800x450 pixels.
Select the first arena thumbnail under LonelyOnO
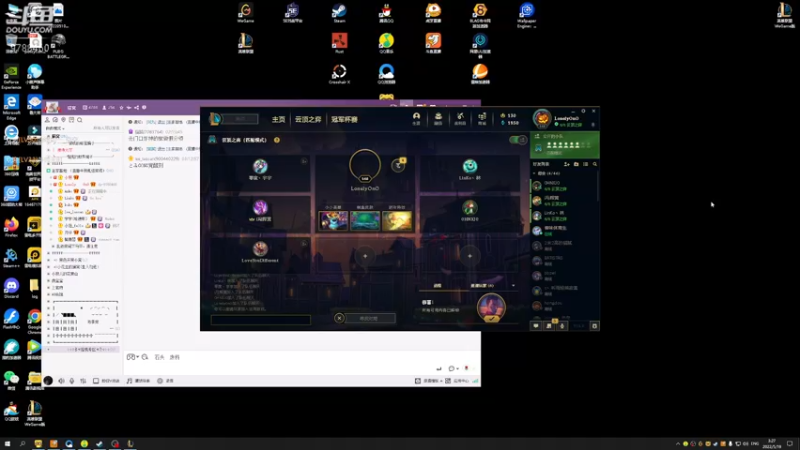click(333, 221)
